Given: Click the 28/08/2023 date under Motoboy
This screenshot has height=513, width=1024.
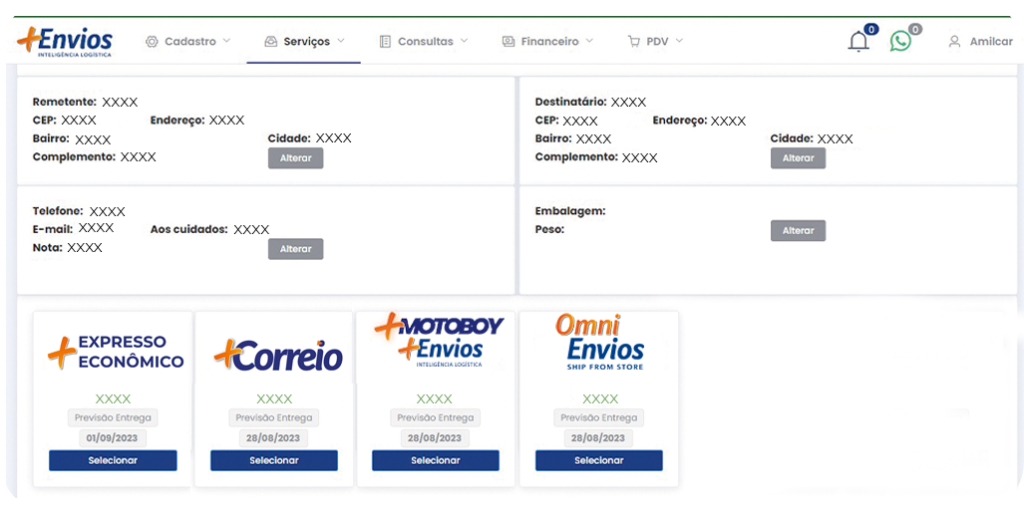Looking at the screenshot, I should click(435, 438).
